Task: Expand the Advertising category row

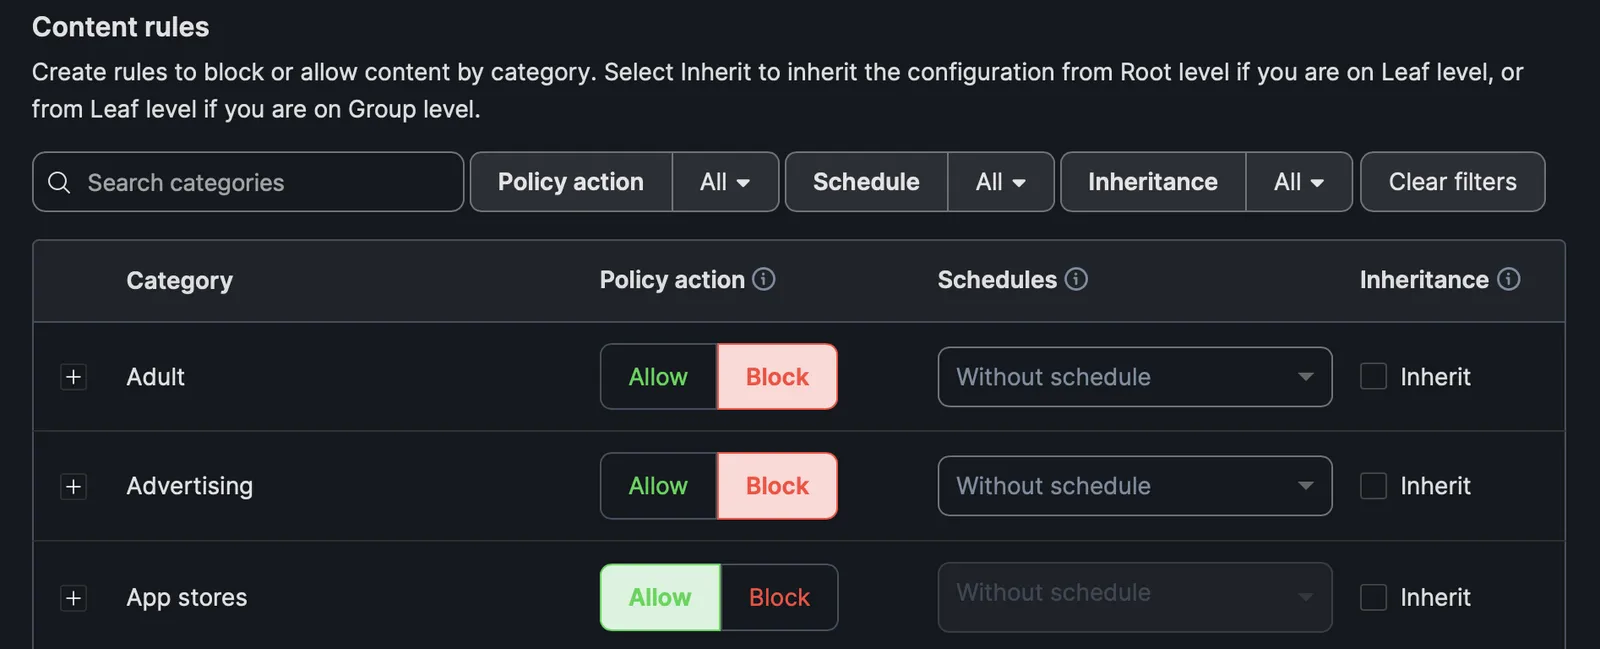Action: coord(73,487)
